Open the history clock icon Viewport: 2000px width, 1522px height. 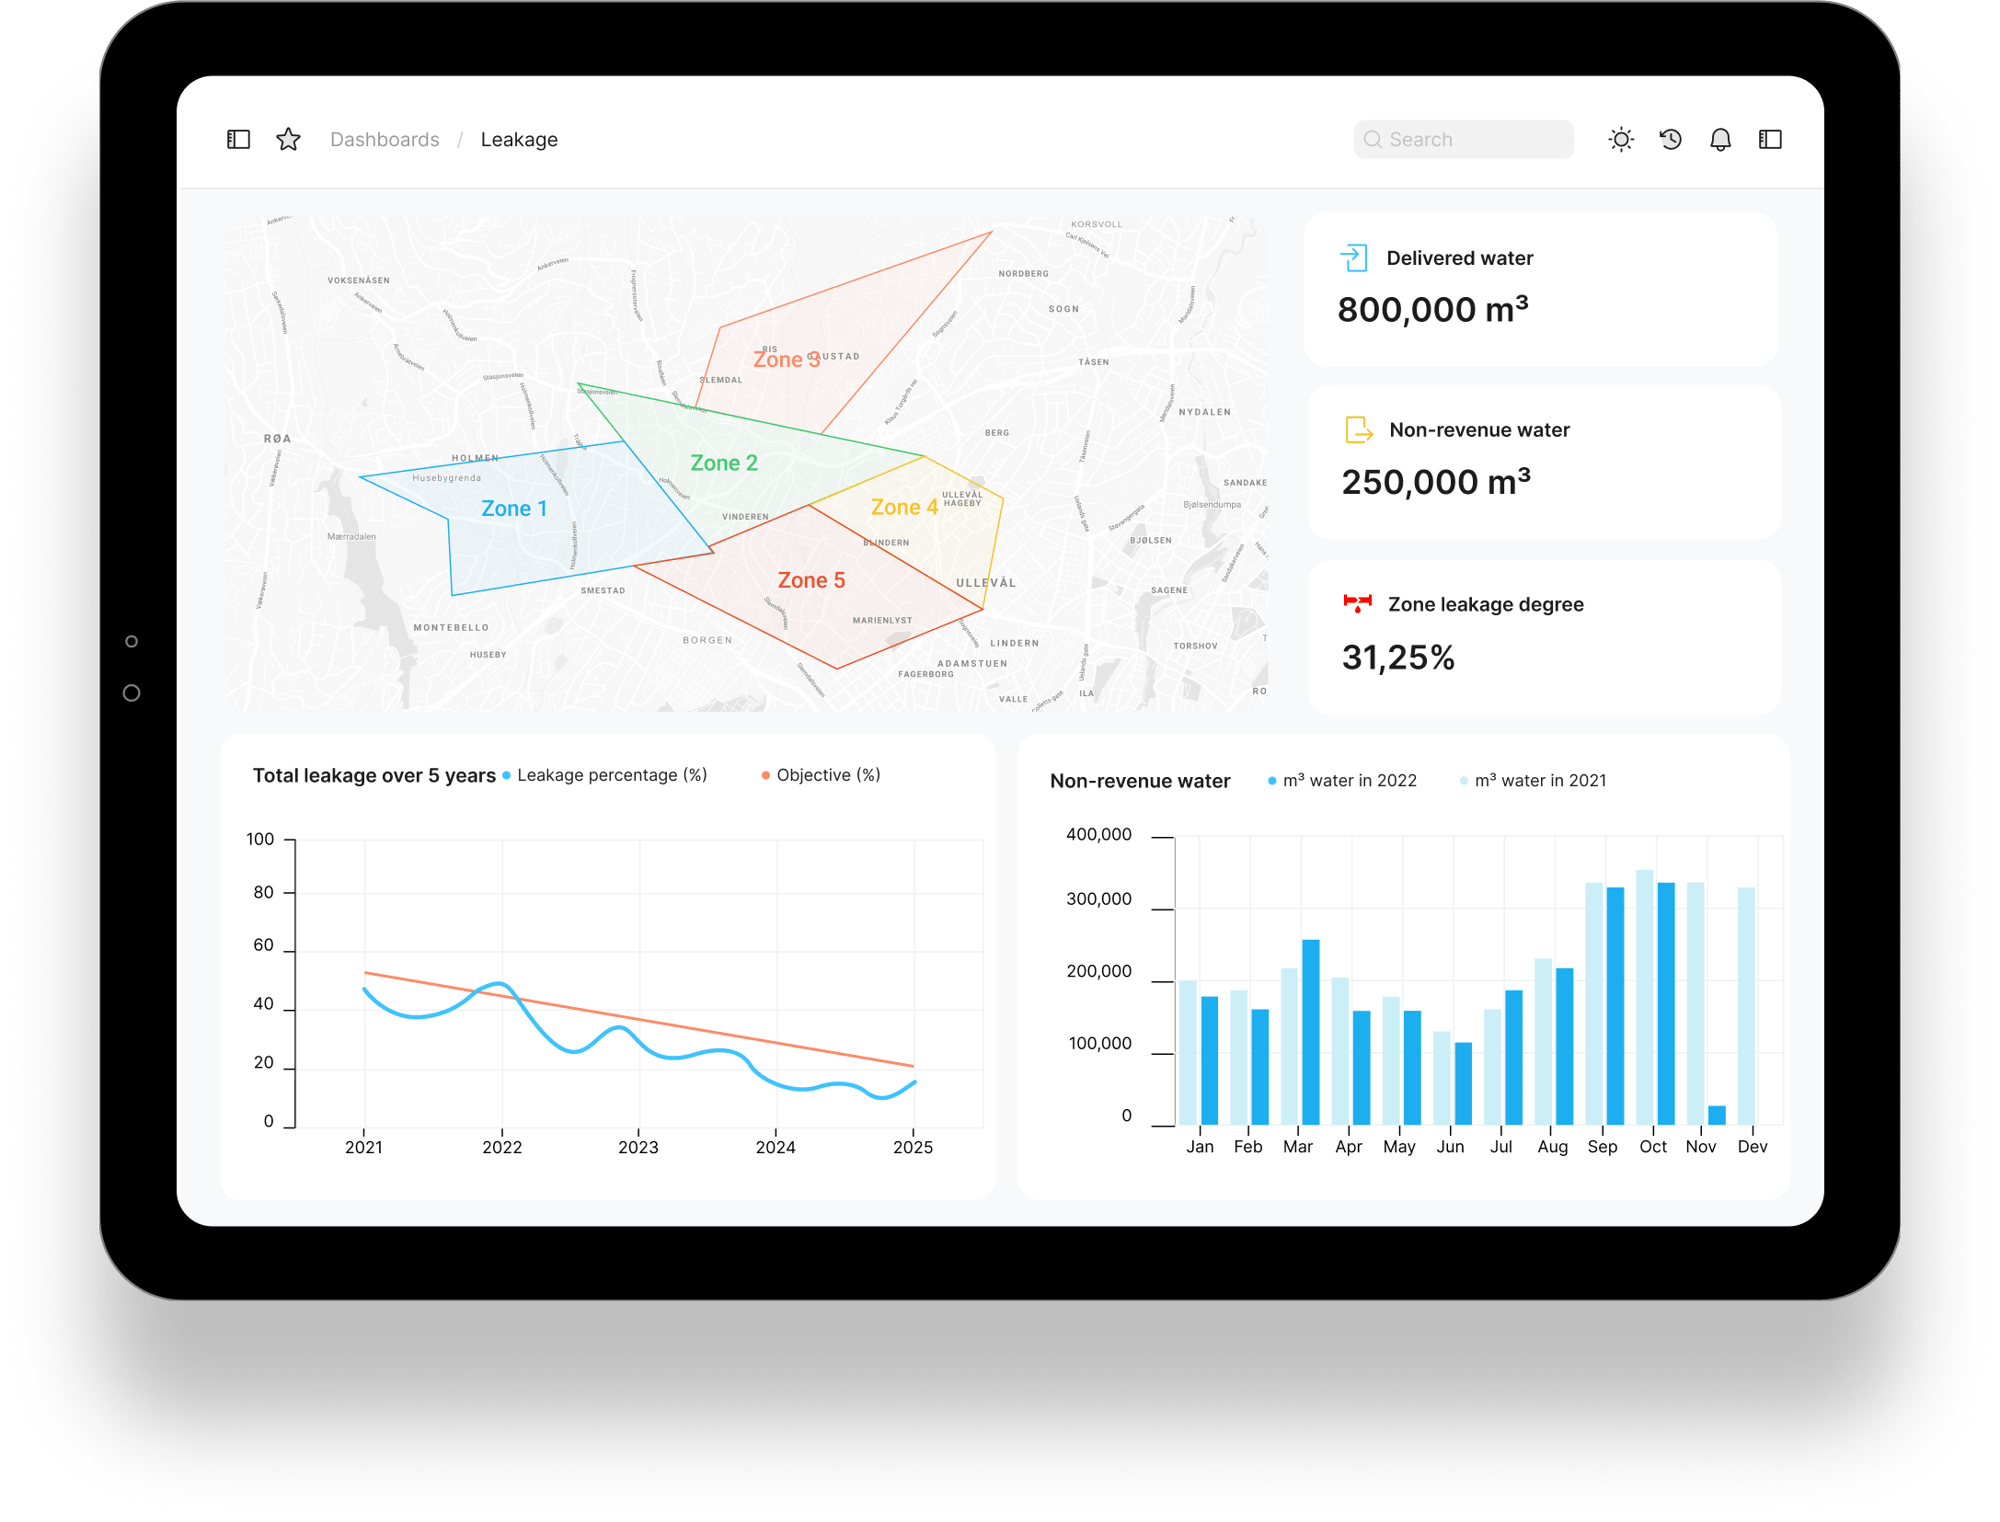[x=1670, y=139]
